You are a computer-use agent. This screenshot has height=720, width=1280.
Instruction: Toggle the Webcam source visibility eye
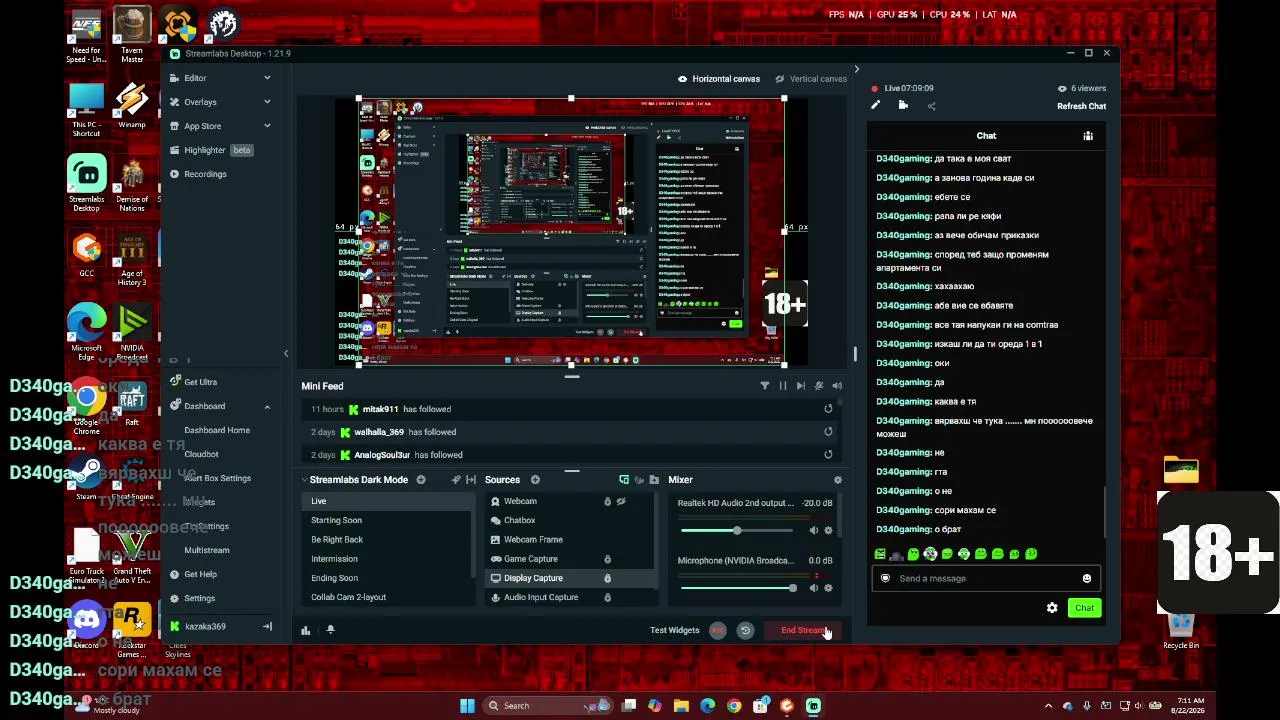pyautogui.click(x=621, y=501)
